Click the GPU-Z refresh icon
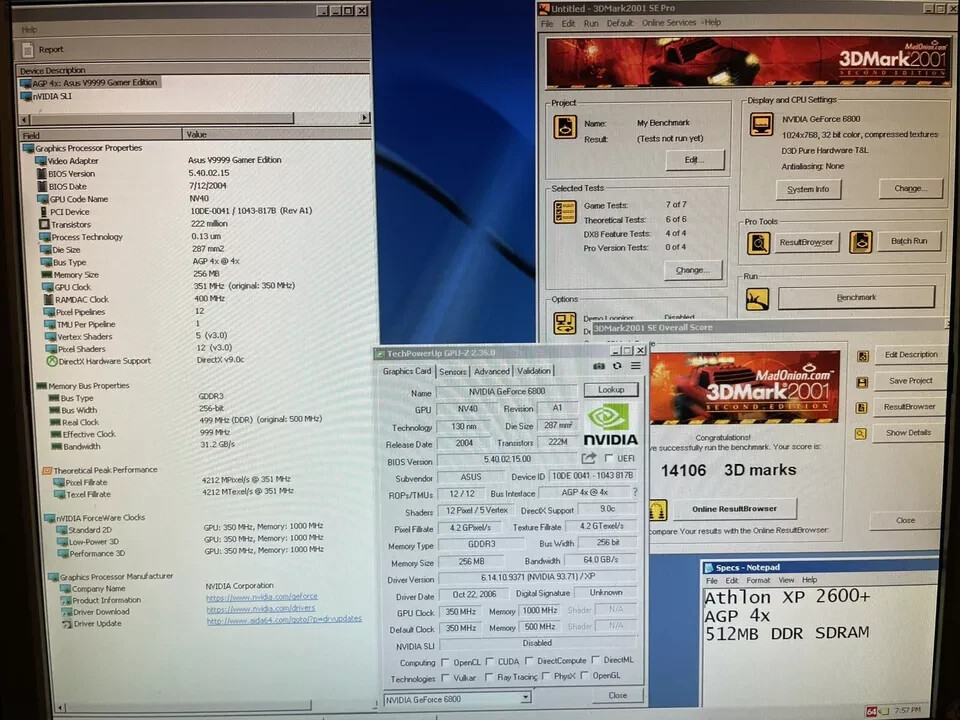960x720 pixels. click(x=617, y=367)
